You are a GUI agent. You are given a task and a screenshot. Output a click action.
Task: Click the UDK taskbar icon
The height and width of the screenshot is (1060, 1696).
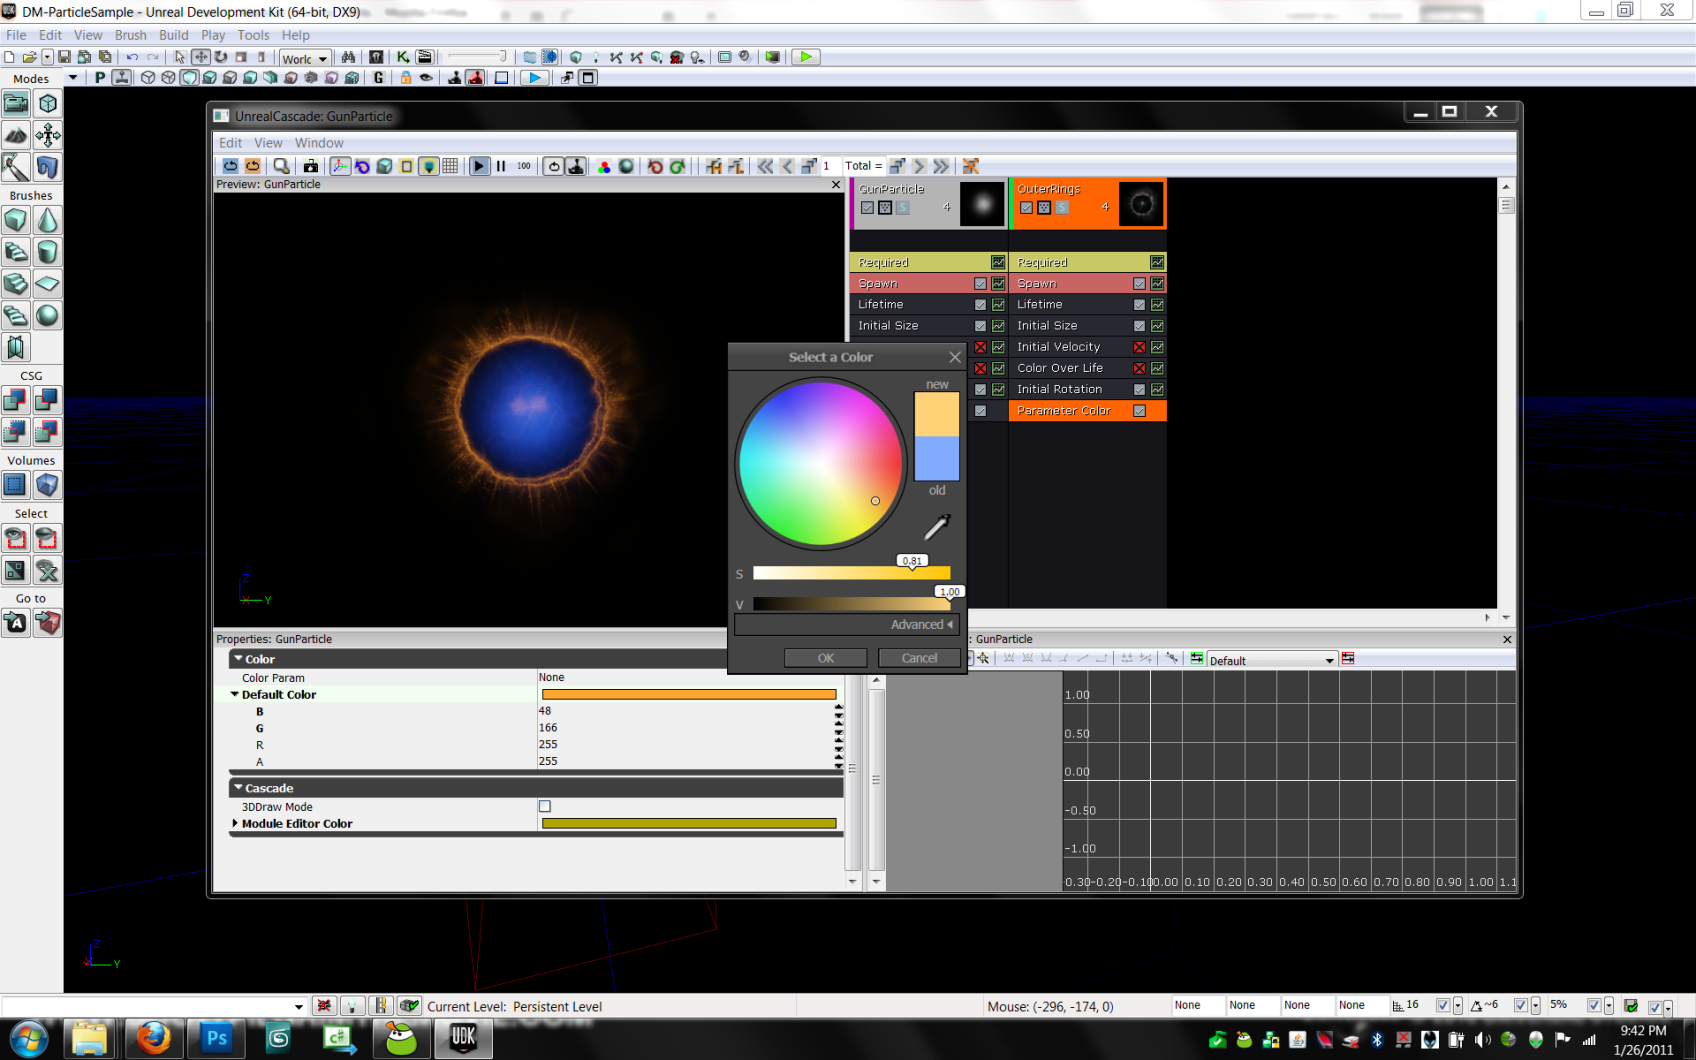tap(463, 1038)
